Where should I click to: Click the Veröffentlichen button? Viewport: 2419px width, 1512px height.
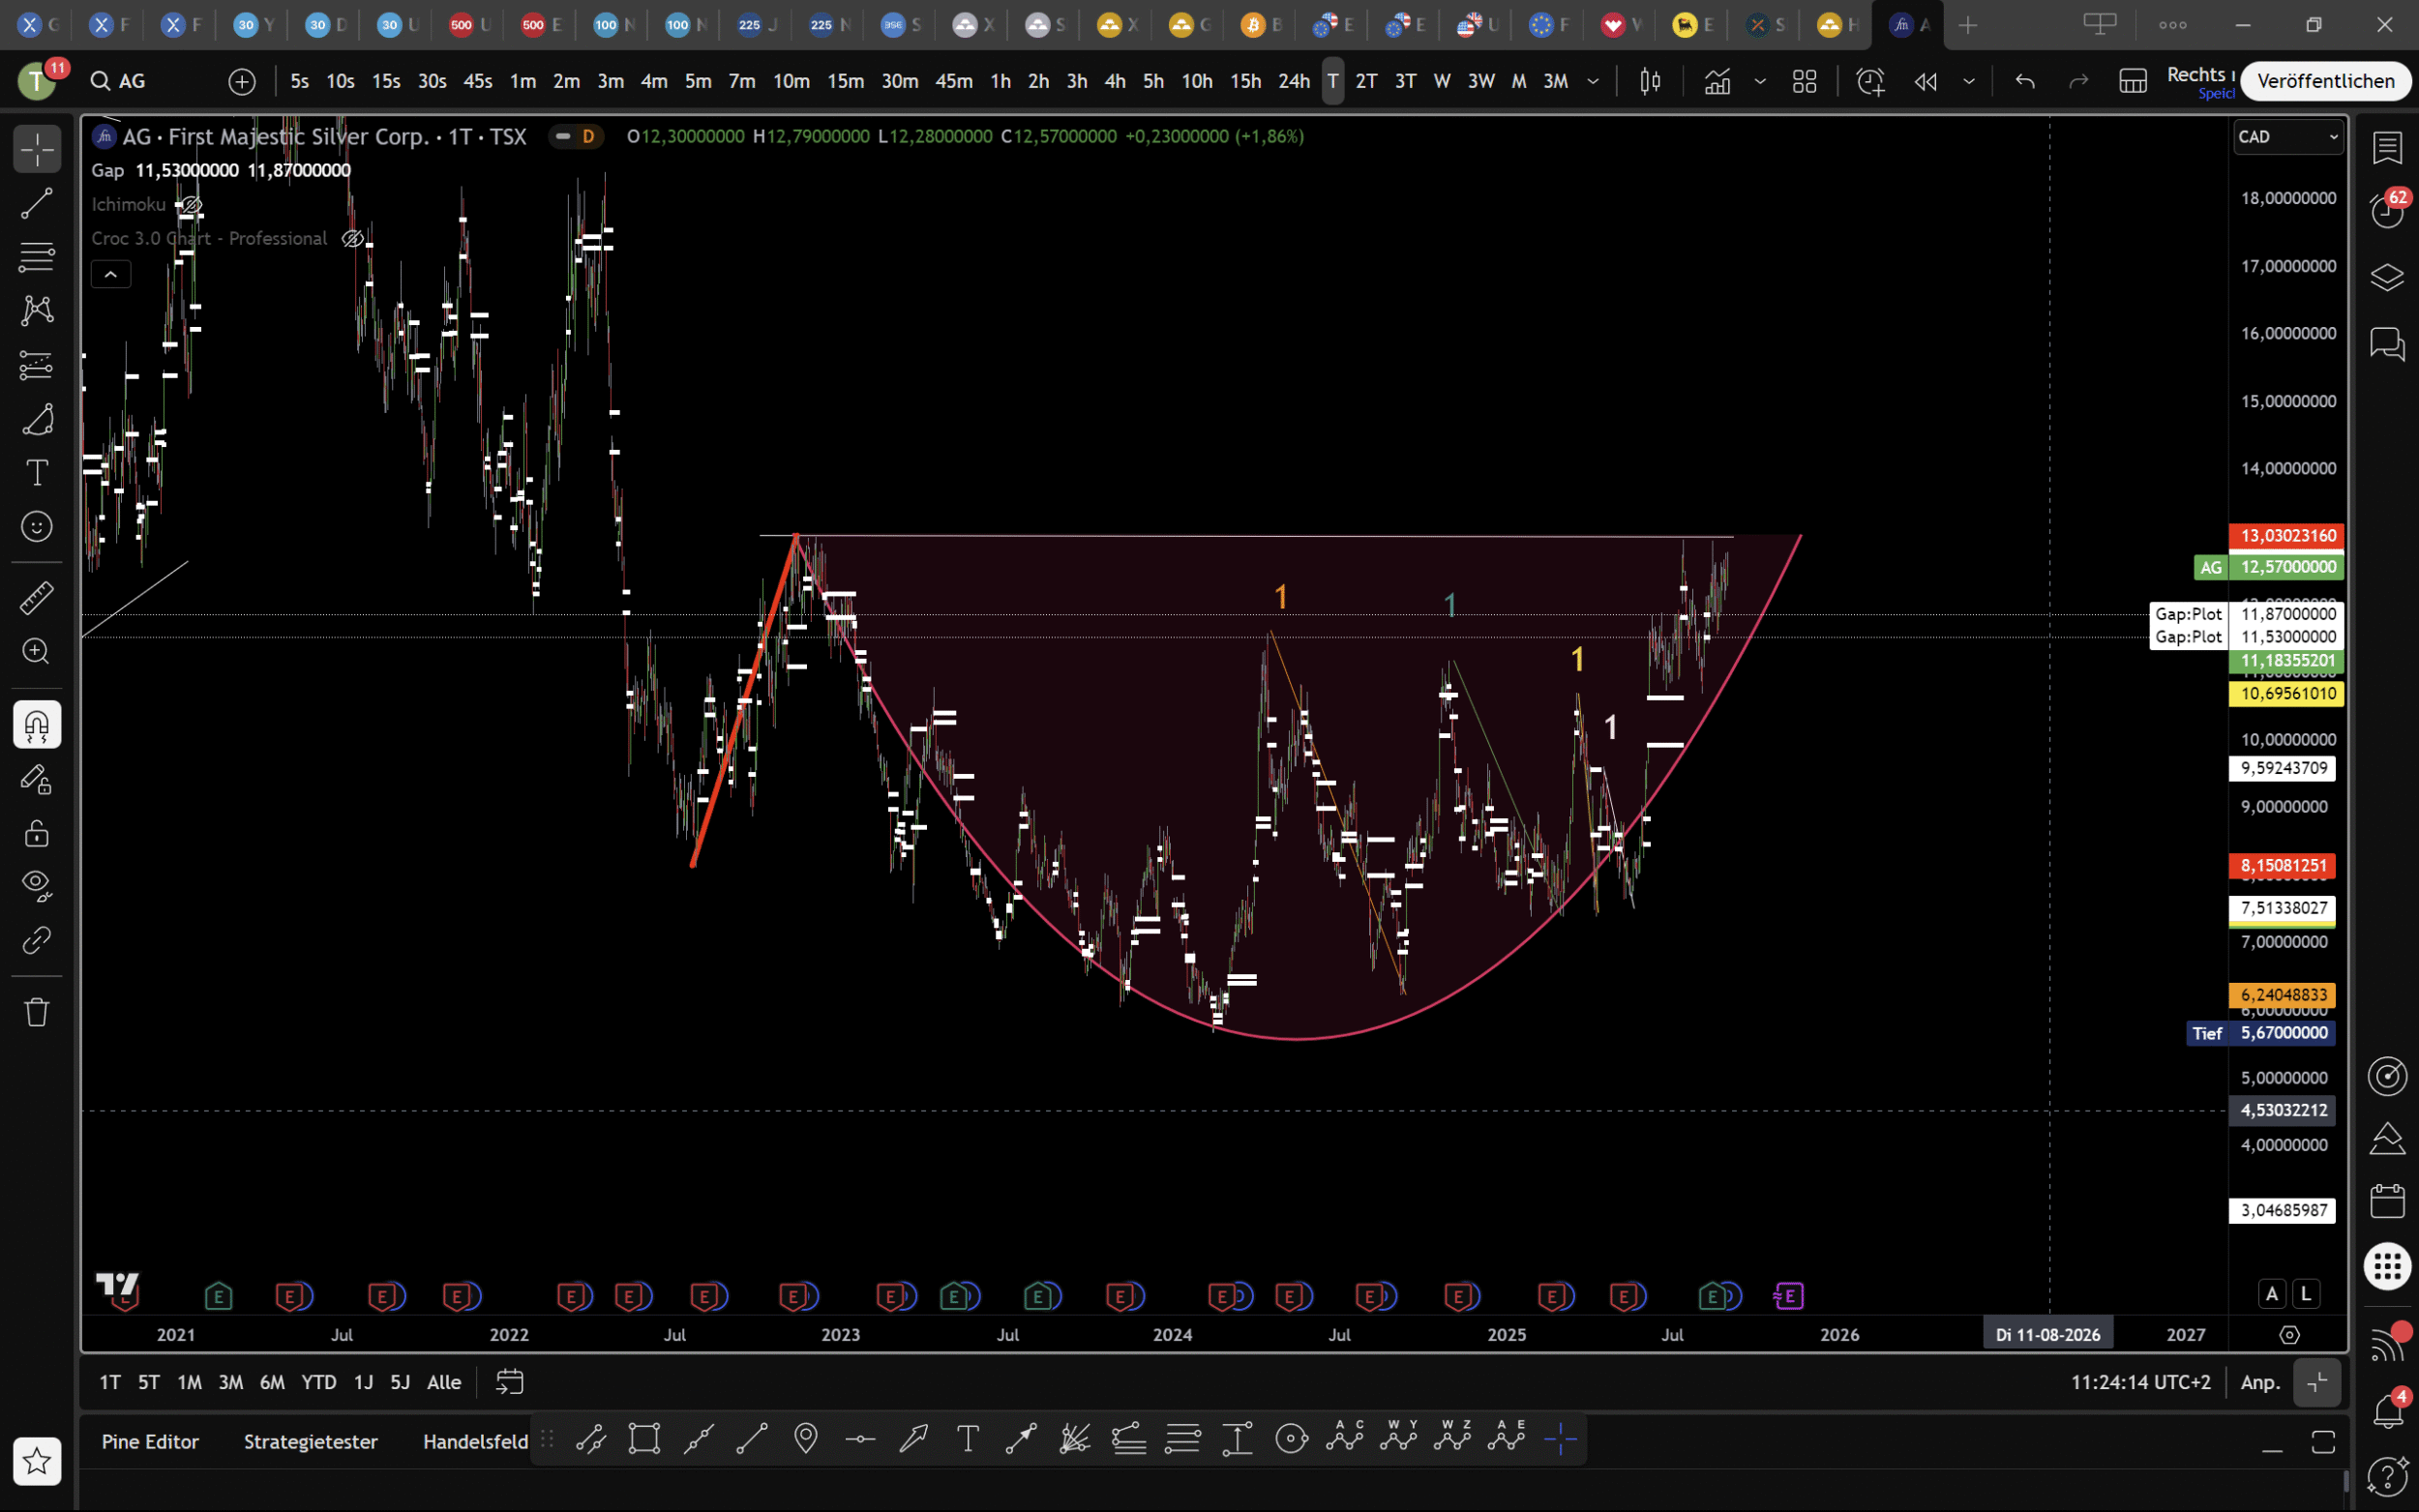(x=2325, y=81)
